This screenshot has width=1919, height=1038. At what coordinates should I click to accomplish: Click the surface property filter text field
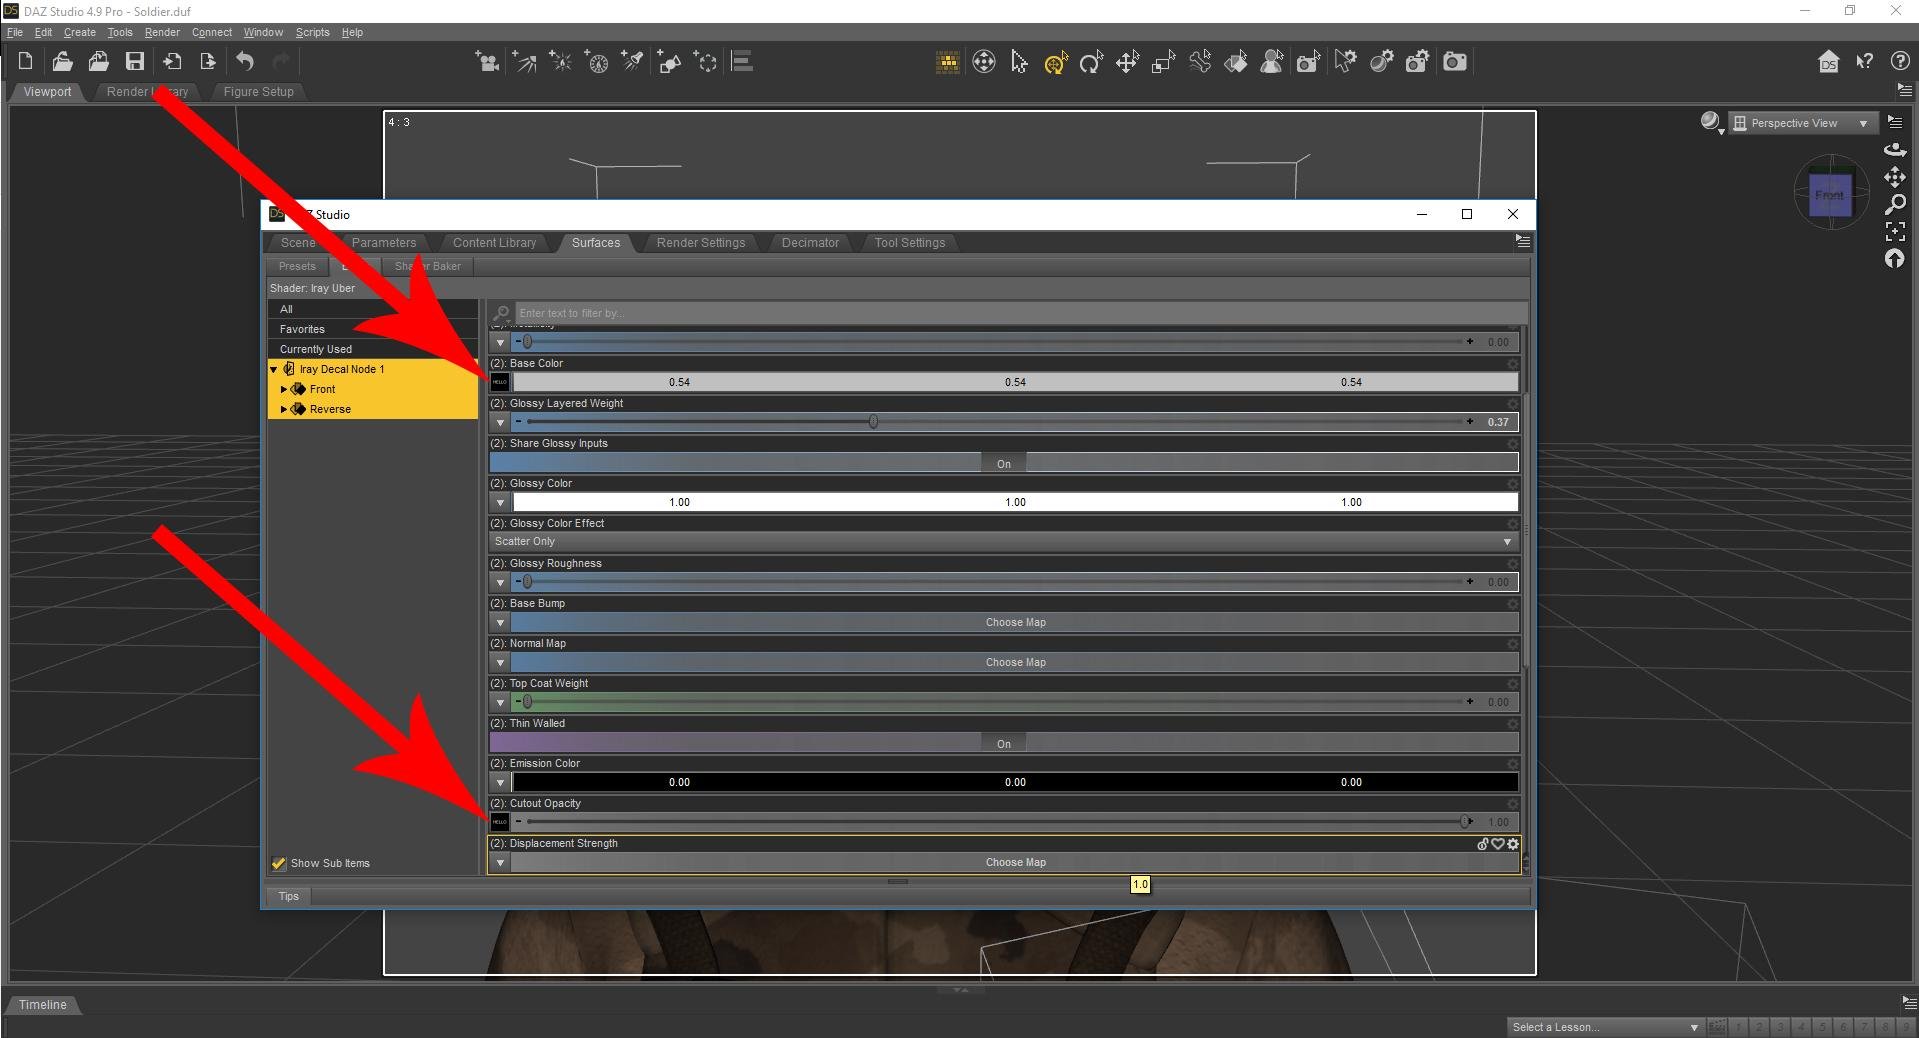(x=1020, y=313)
